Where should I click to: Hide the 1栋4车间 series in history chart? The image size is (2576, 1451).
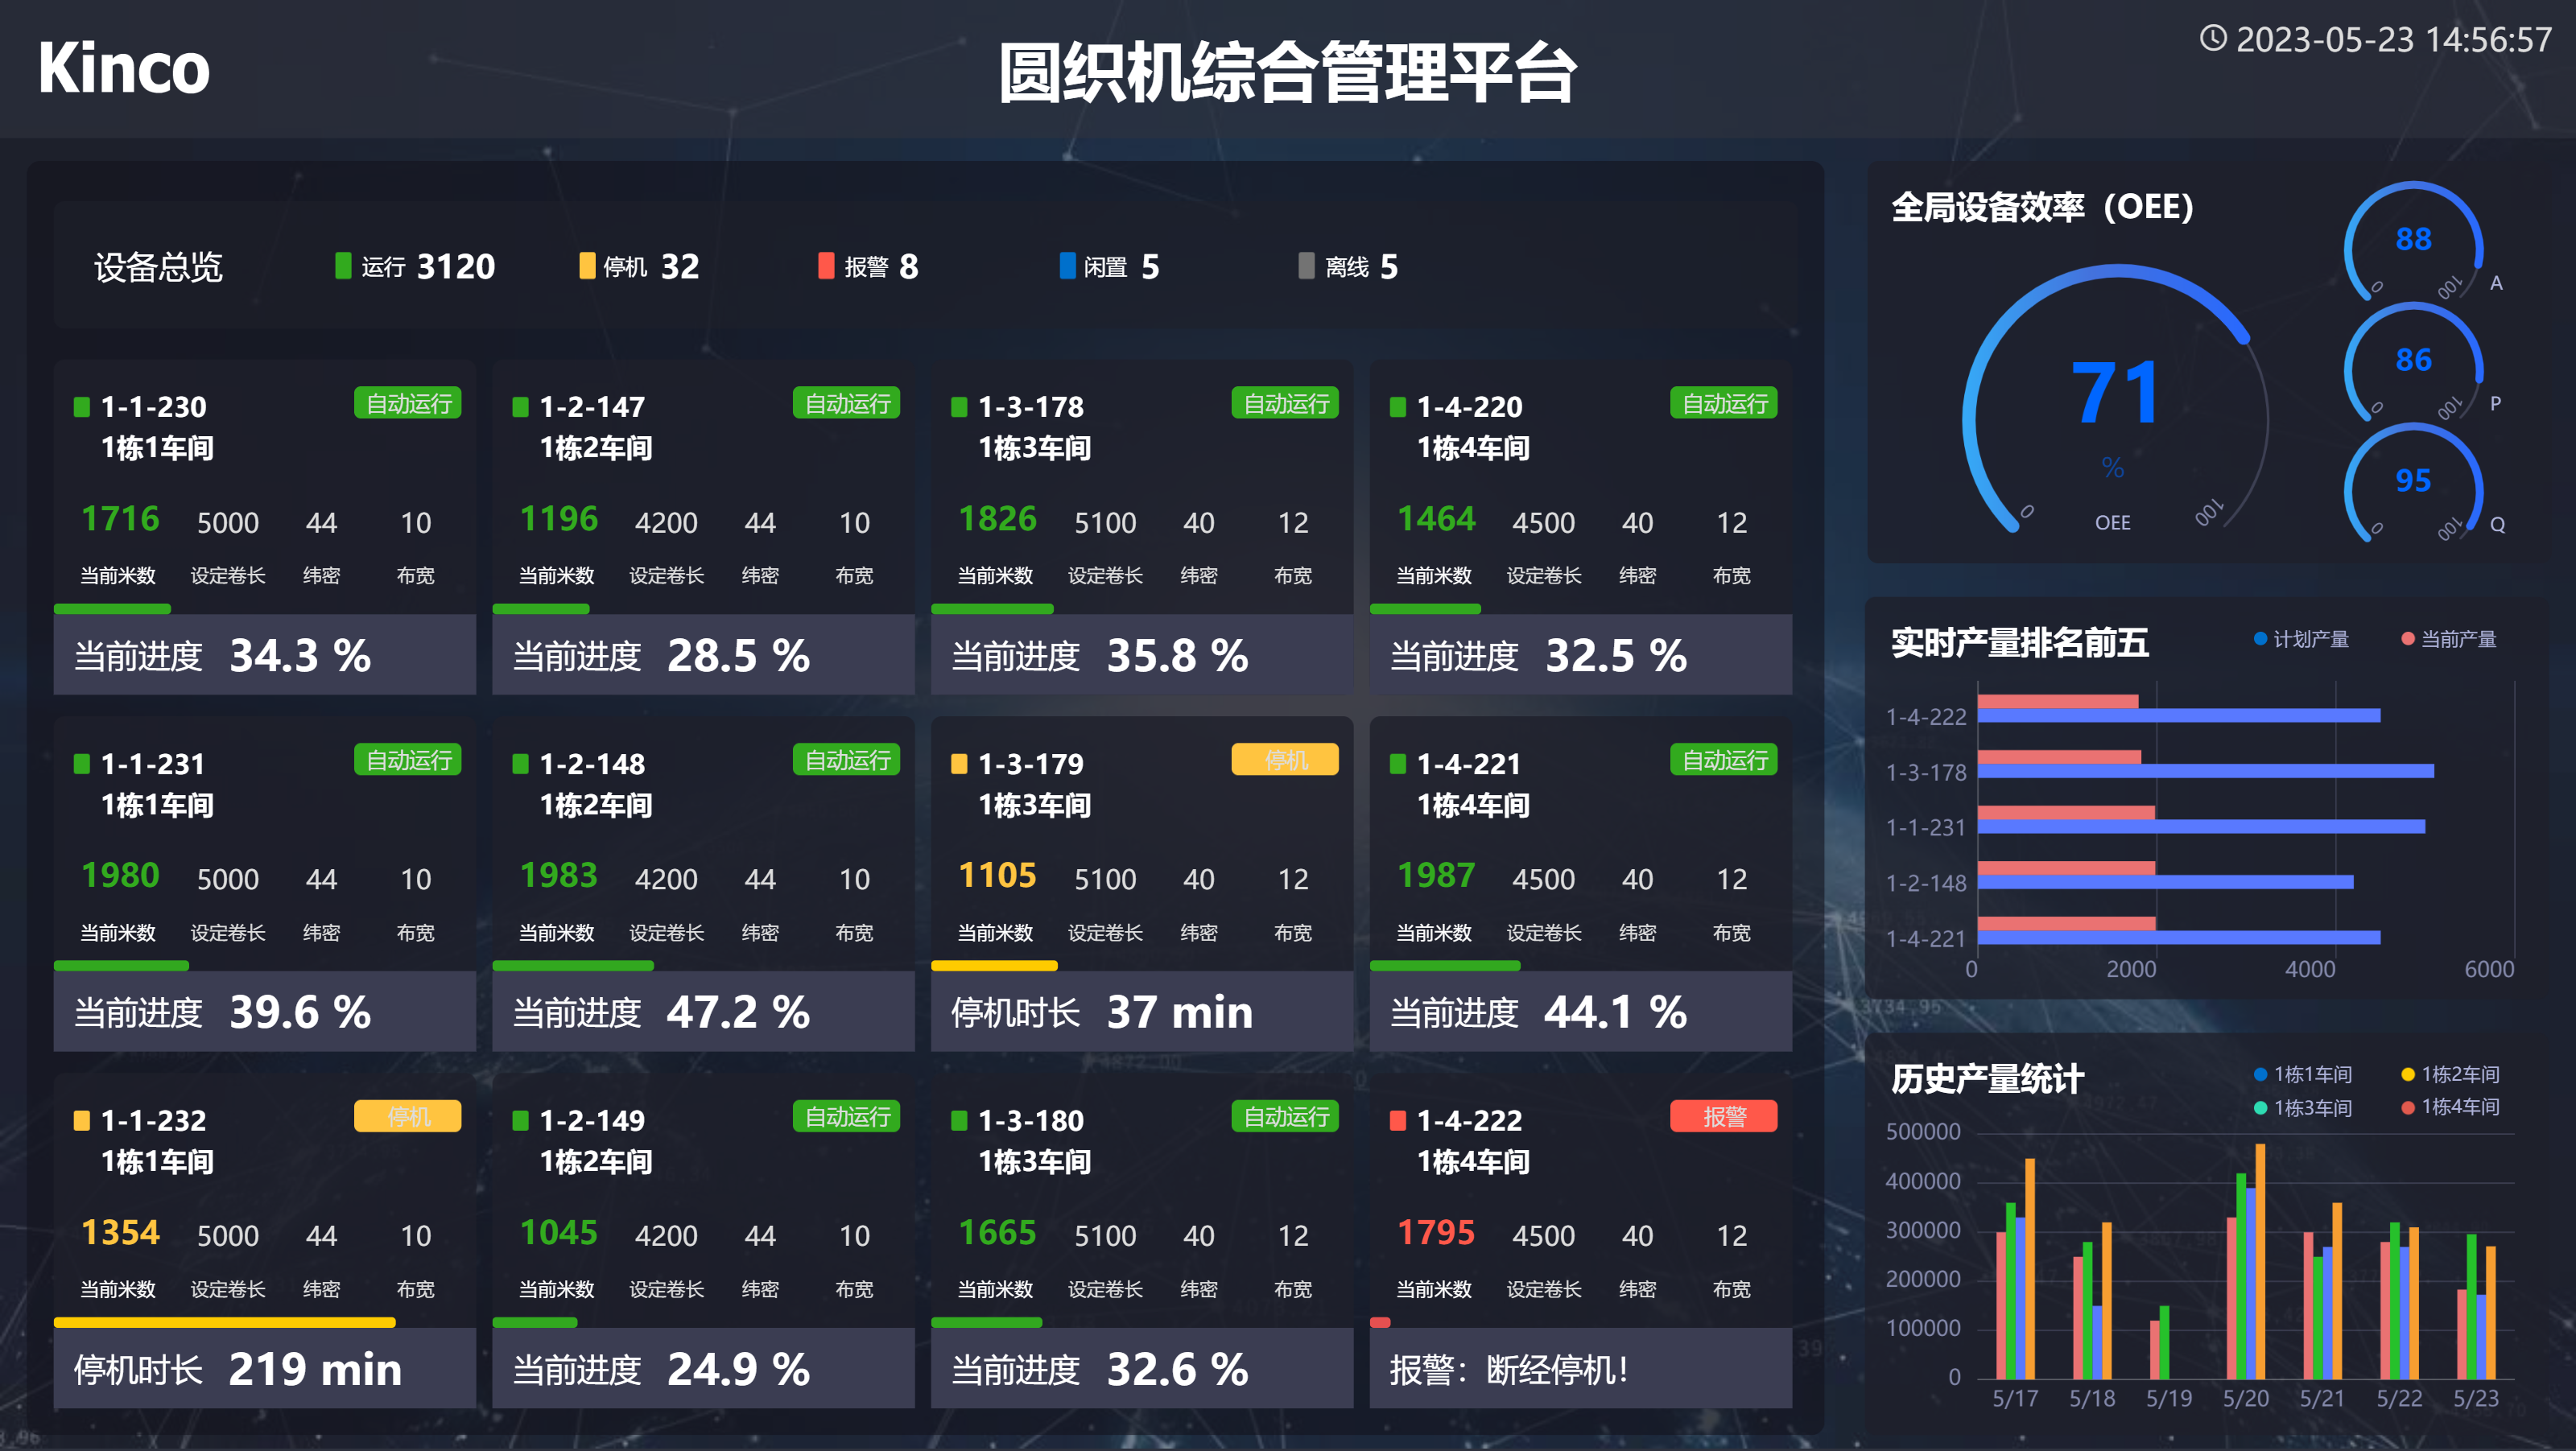(2449, 1107)
